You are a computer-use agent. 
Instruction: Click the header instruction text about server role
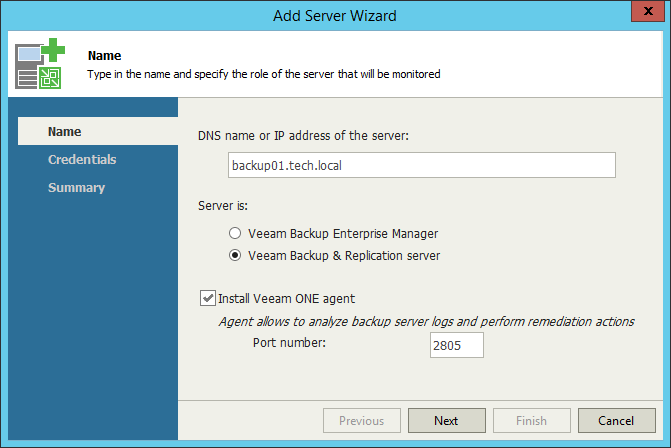click(264, 74)
